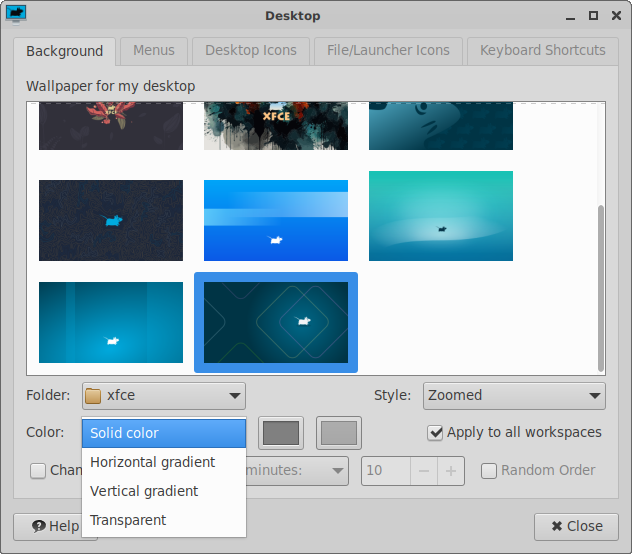Close the Desktop window via title bar X
The image size is (632, 554).
[x=616, y=15]
